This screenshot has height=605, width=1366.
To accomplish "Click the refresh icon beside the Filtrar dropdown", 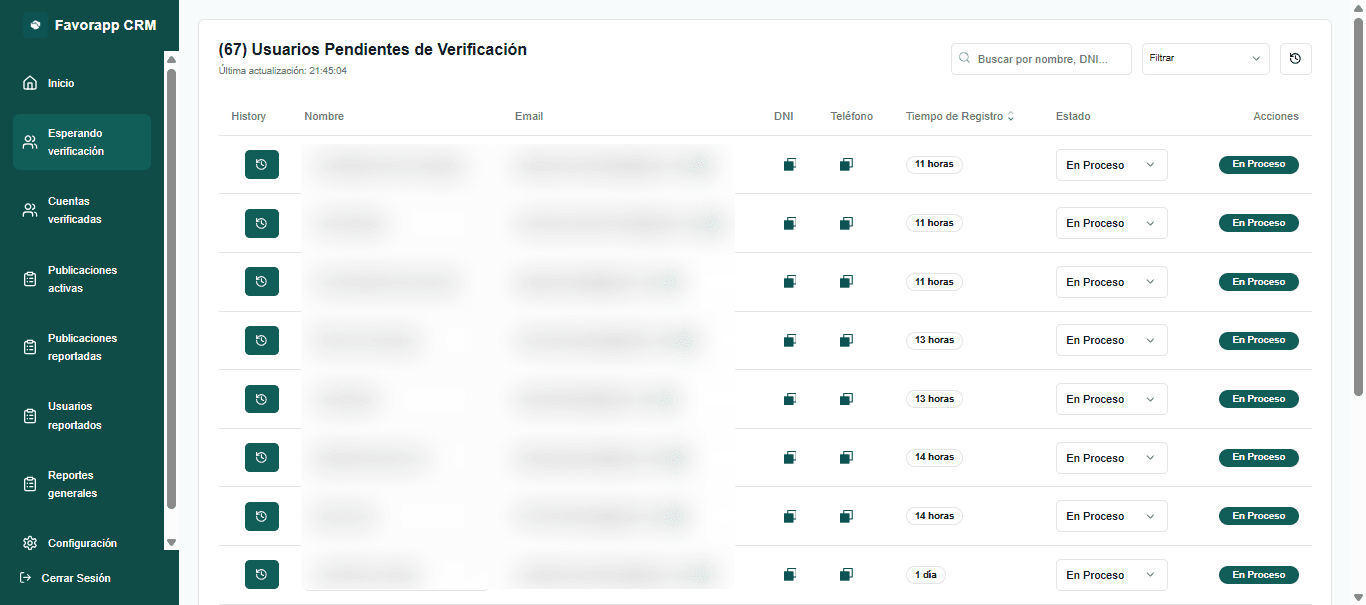I will [x=1295, y=58].
